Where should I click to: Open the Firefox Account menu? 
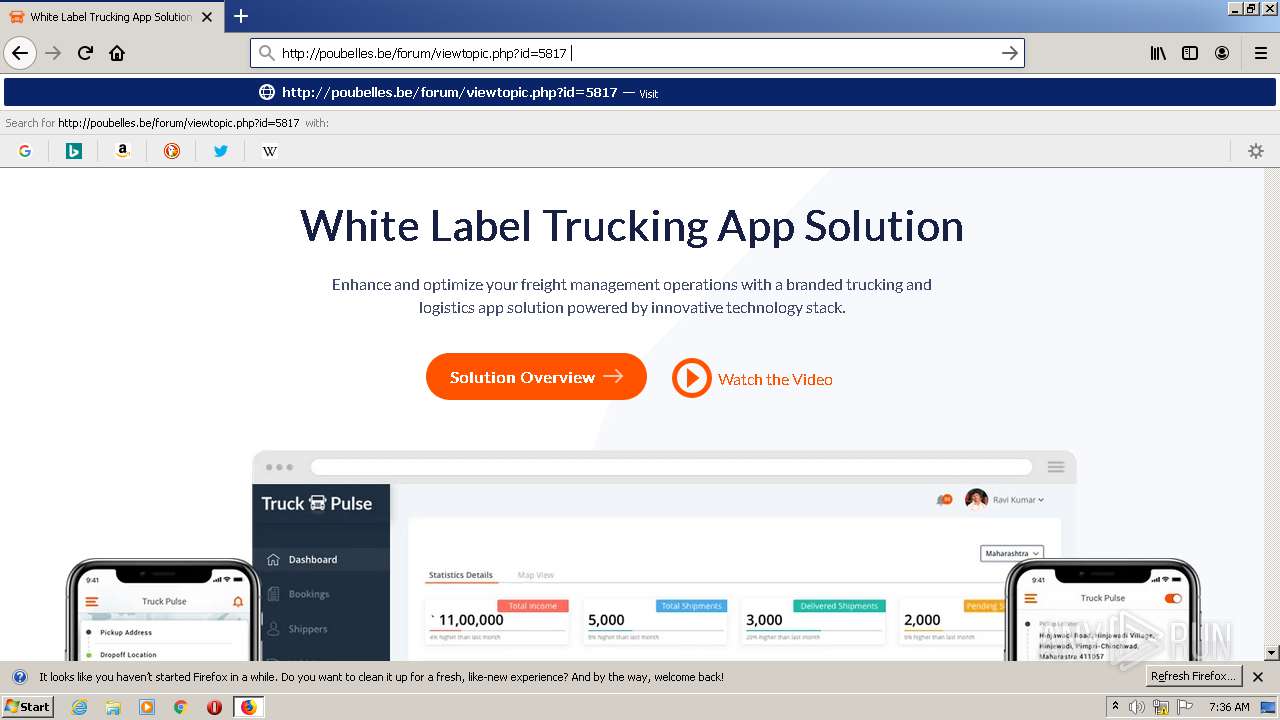1222,53
